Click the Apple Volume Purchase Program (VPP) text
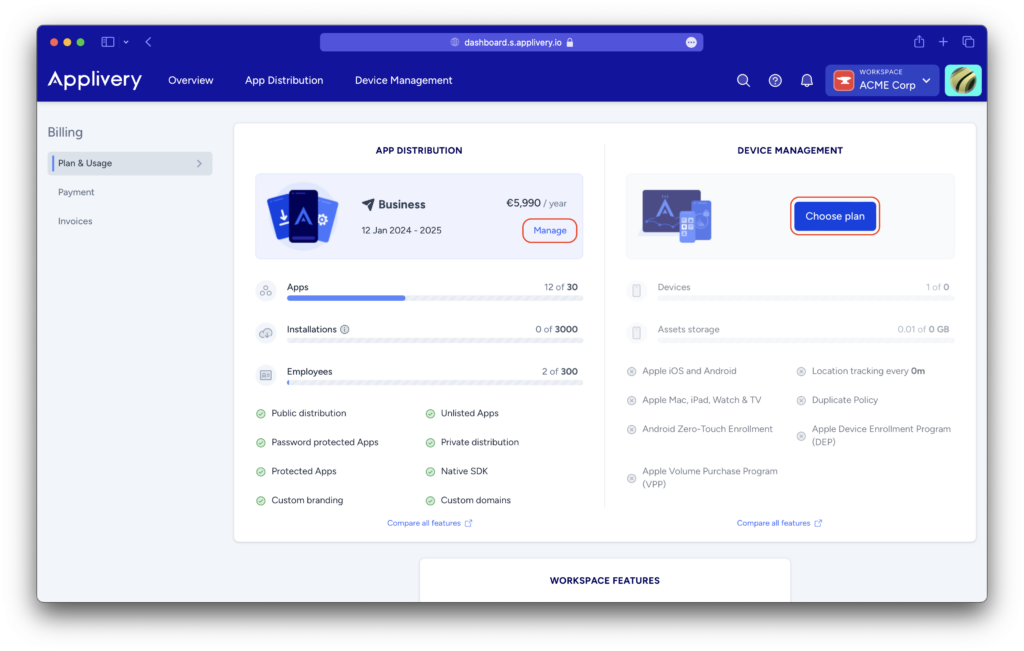Screen dimensions: 1024x651 [x=710, y=477]
